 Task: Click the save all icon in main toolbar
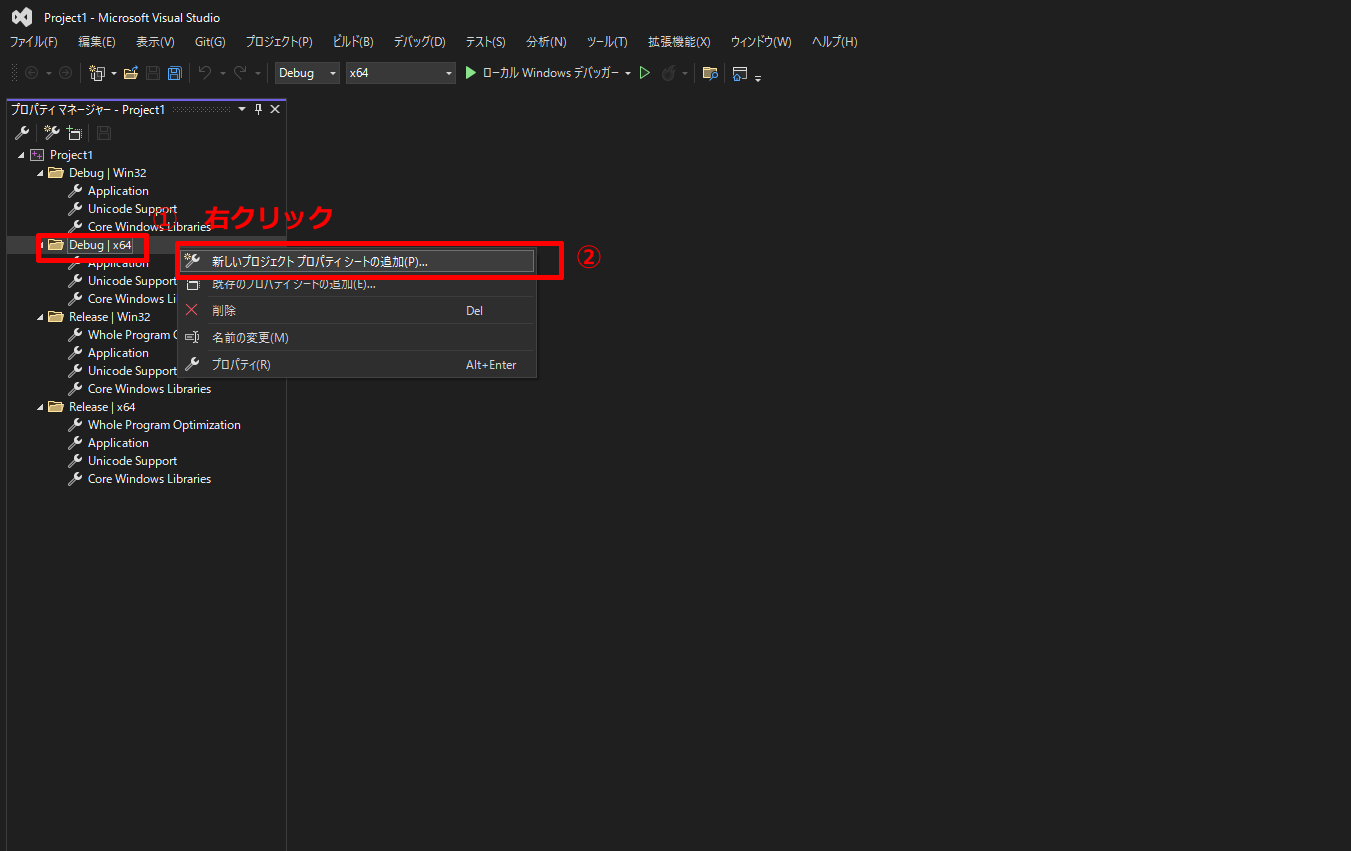coord(175,73)
